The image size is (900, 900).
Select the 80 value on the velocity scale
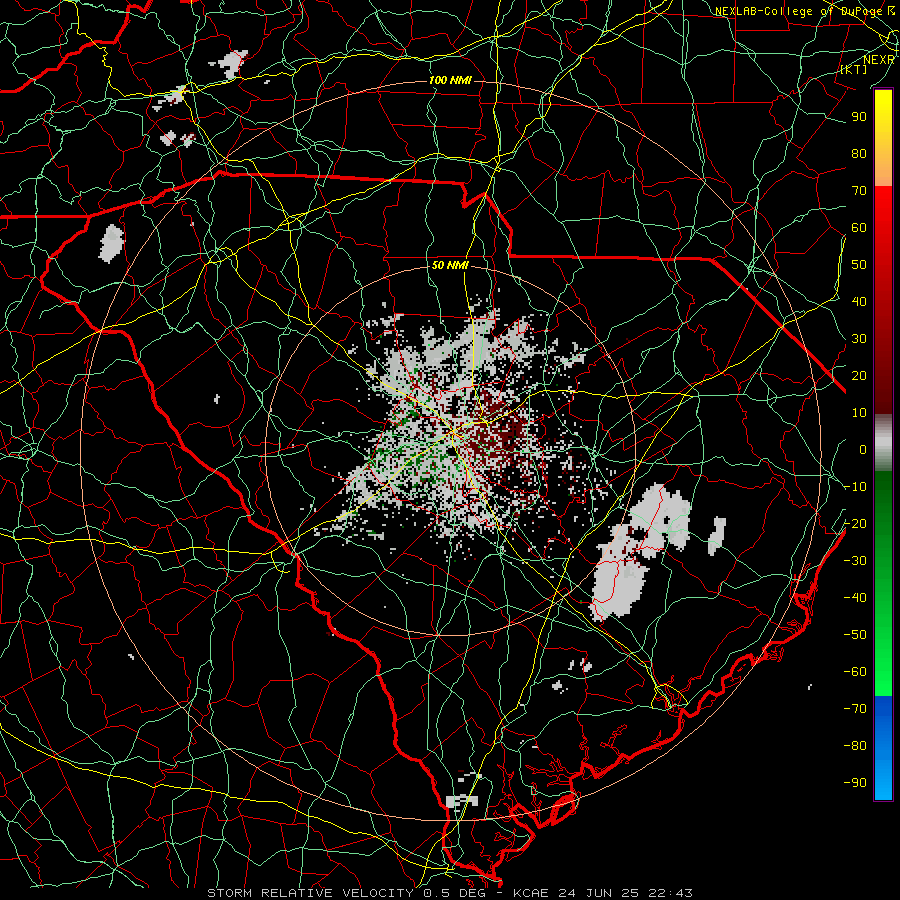click(859, 153)
